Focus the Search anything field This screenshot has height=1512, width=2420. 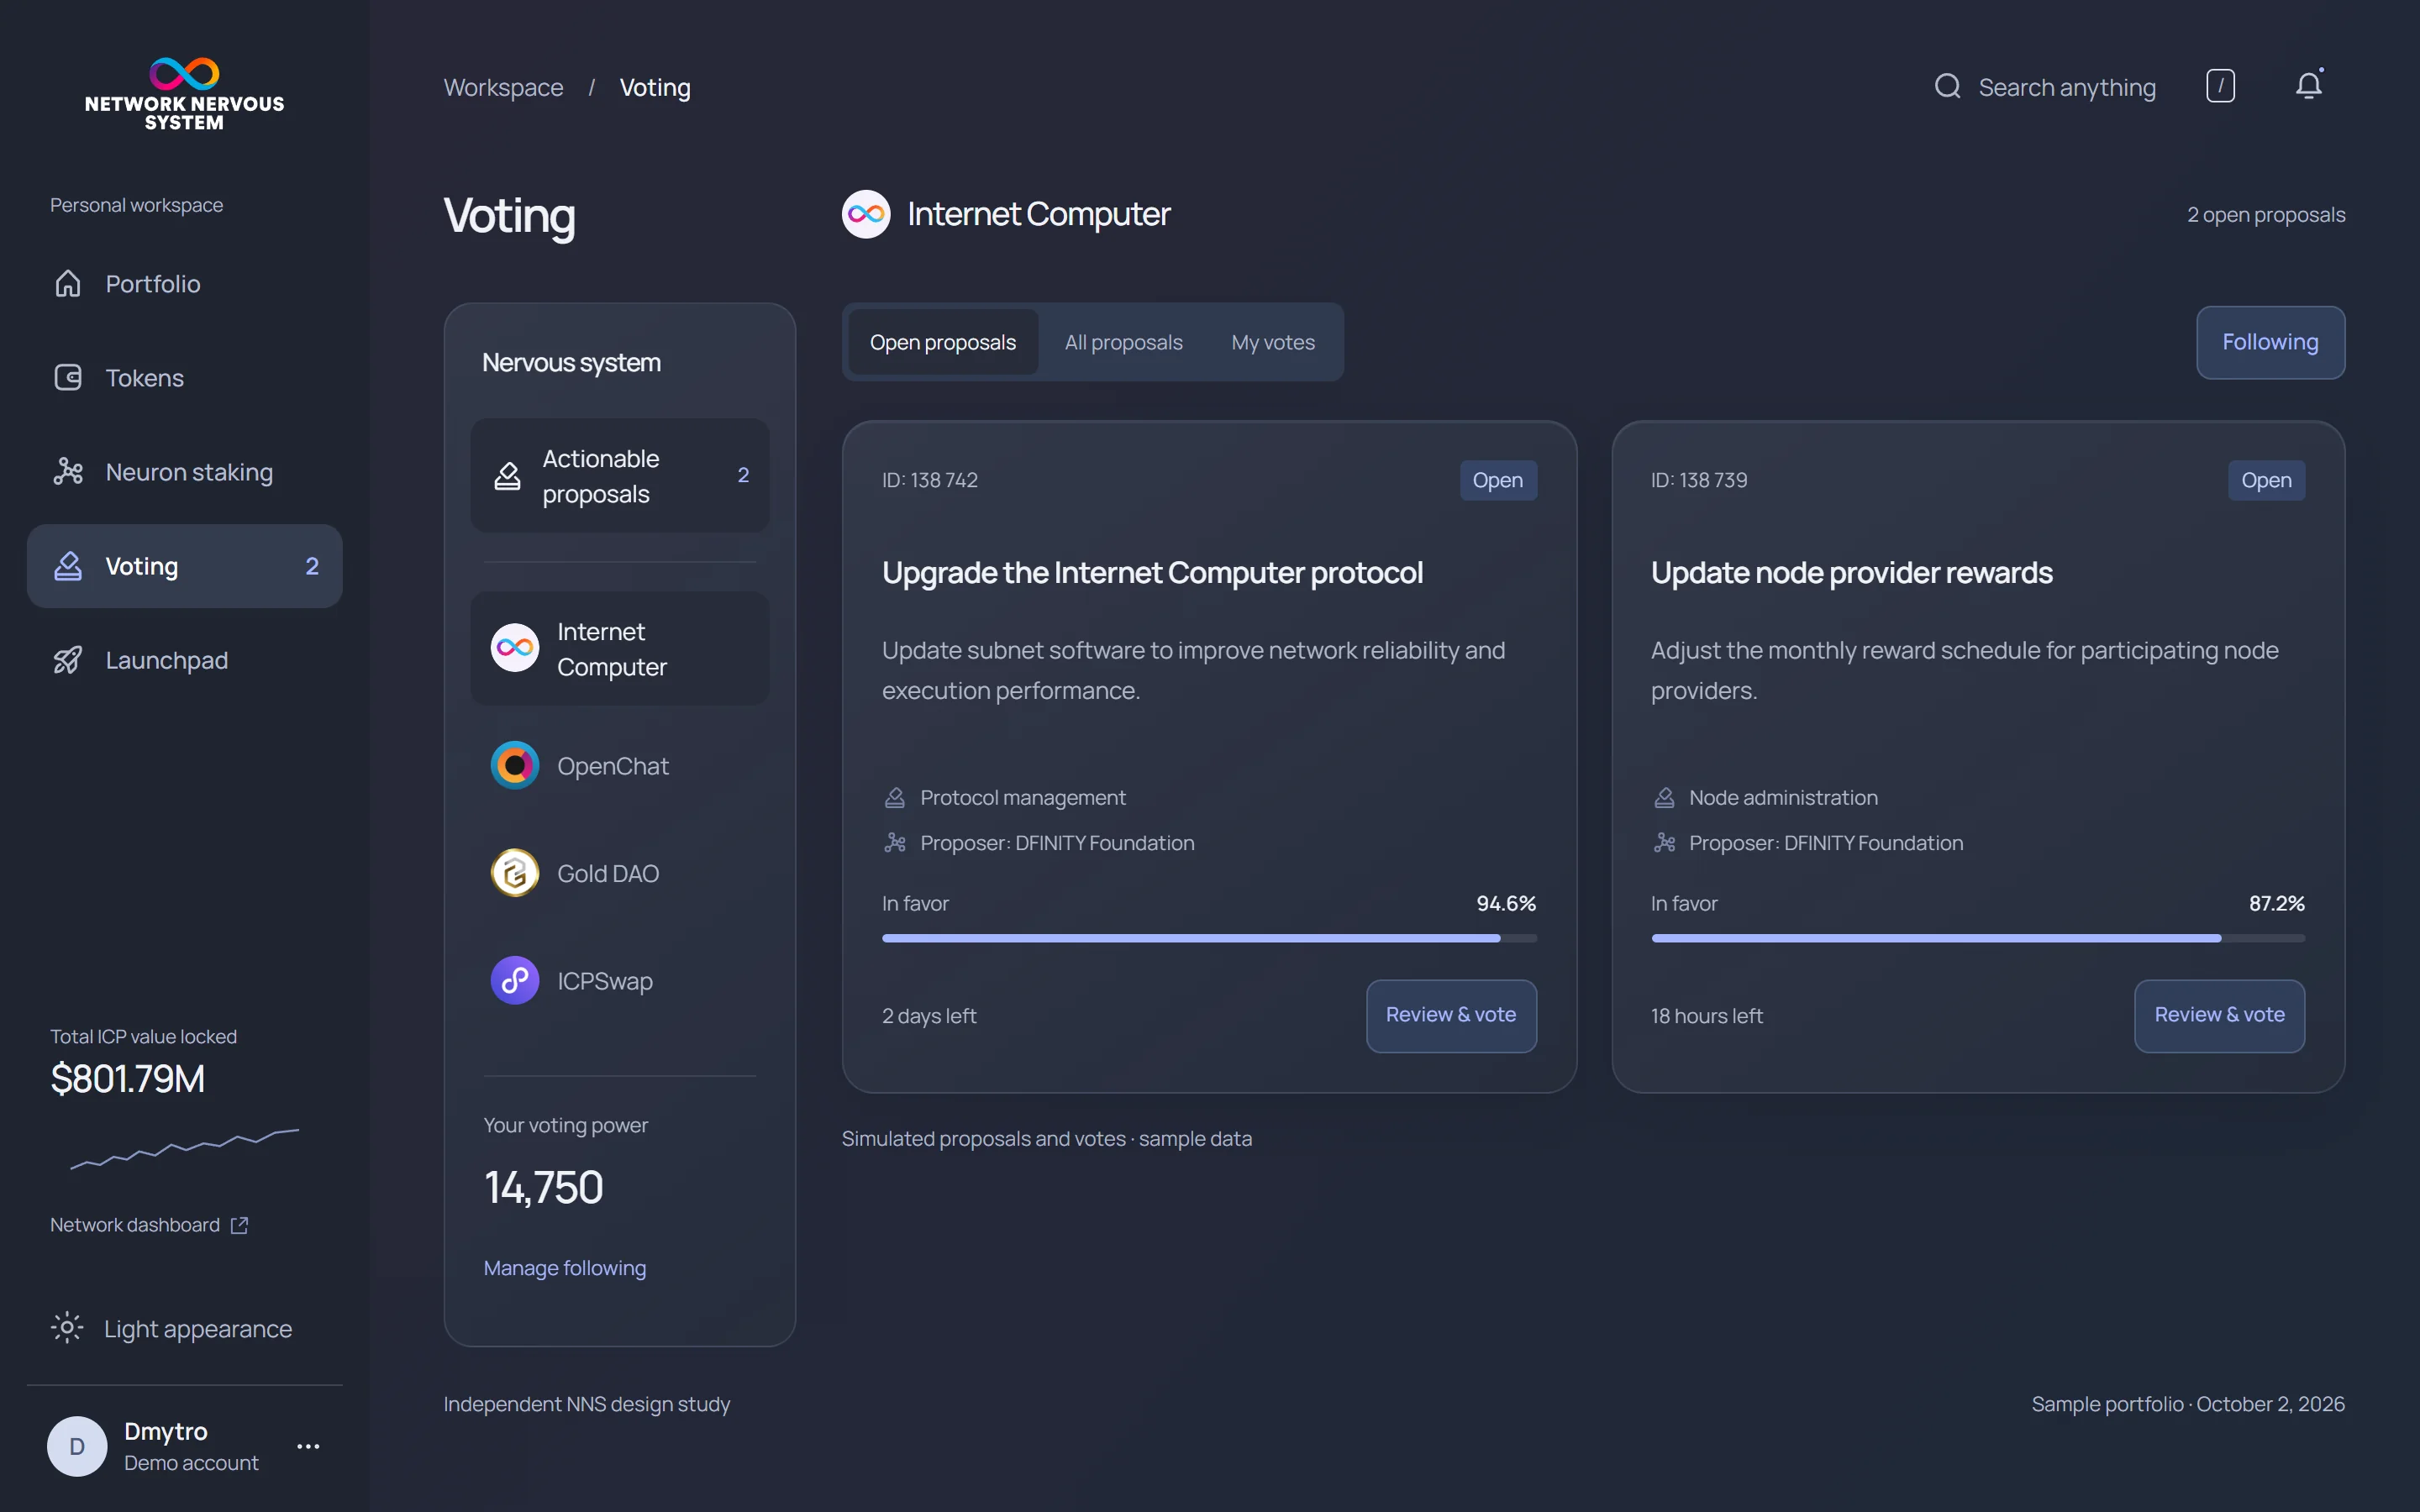pyautogui.click(x=2066, y=88)
